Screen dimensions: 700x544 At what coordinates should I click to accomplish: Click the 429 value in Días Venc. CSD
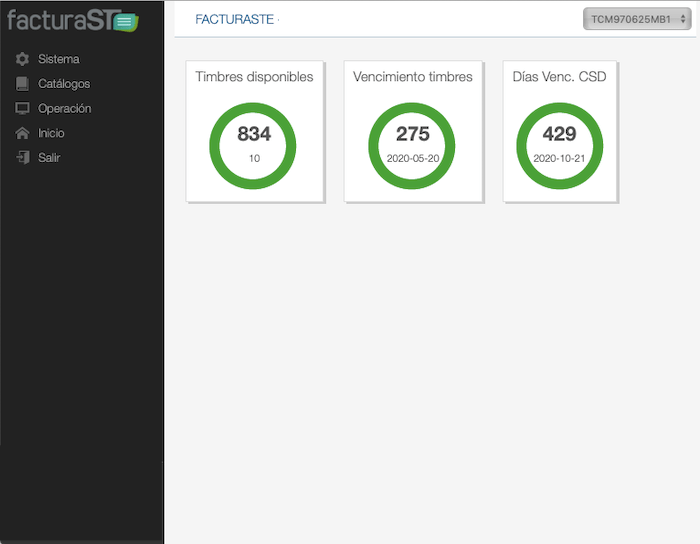[x=560, y=135]
